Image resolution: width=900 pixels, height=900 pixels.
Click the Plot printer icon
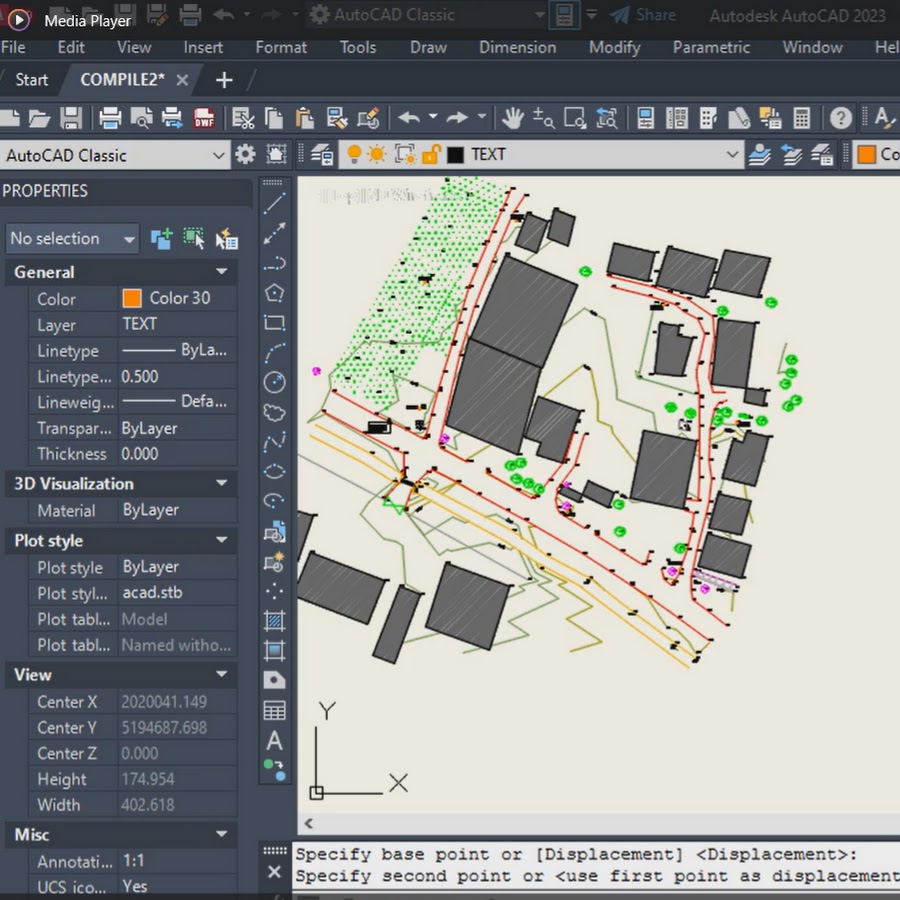tap(110, 119)
